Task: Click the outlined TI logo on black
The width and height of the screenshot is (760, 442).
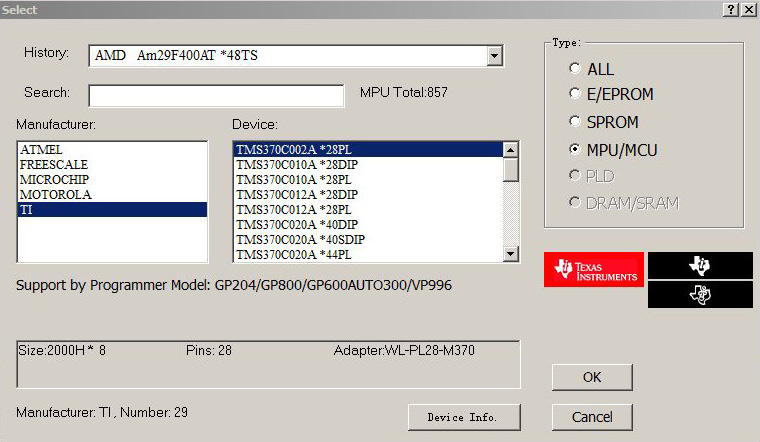Action: tap(700, 295)
